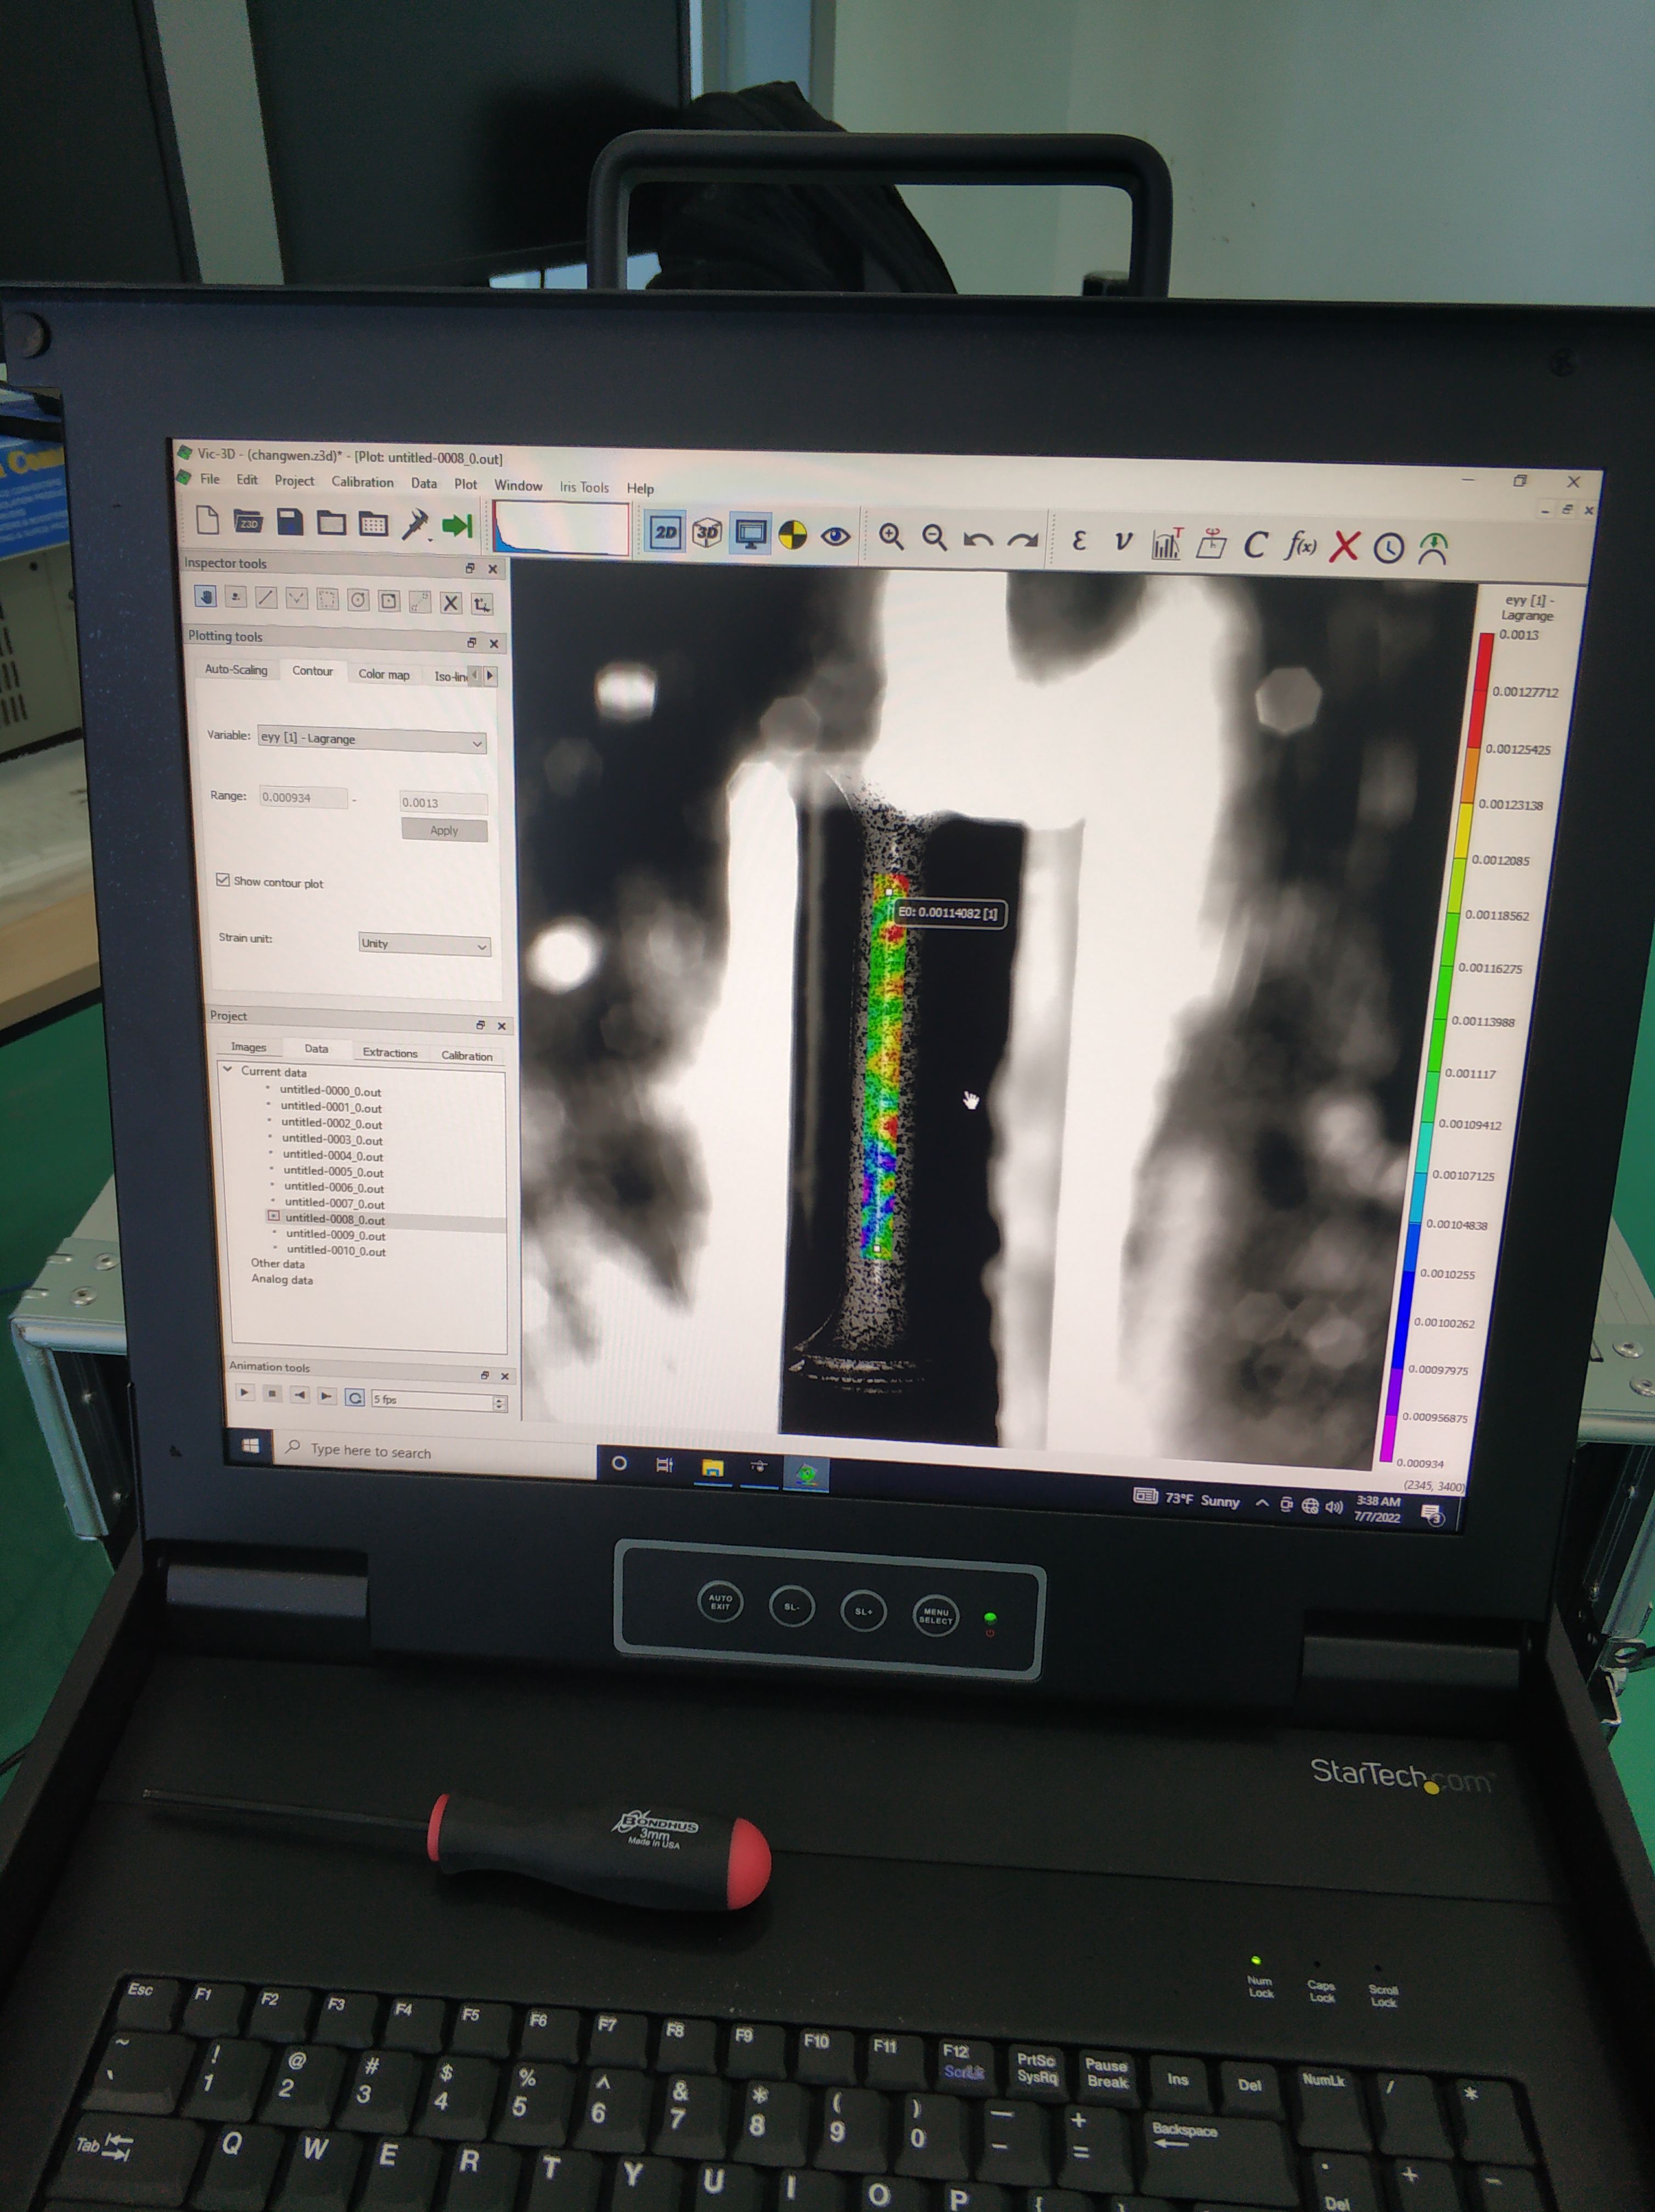Click the curvature C icon
This screenshot has height=2212, width=1655.
(x=1255, y=545)
